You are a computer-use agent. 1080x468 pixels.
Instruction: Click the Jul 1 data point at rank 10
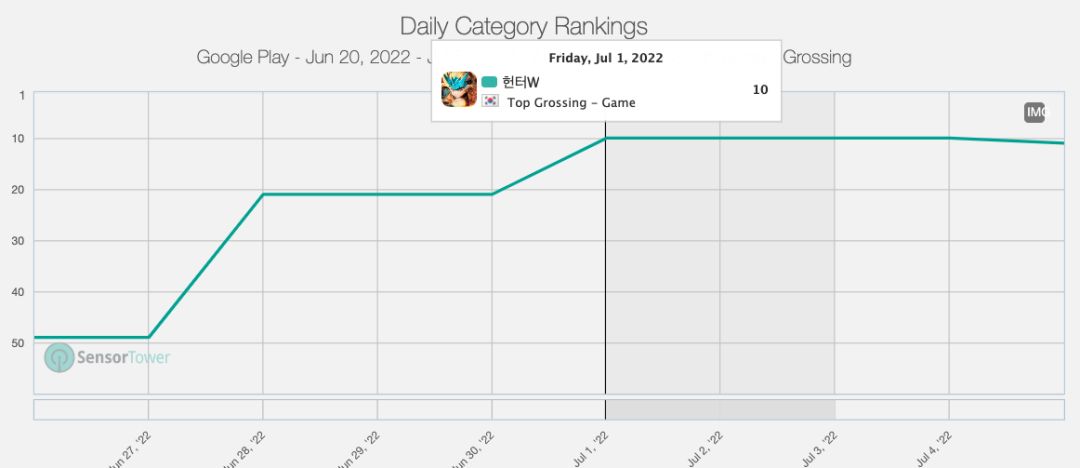[x=605, y=138]
